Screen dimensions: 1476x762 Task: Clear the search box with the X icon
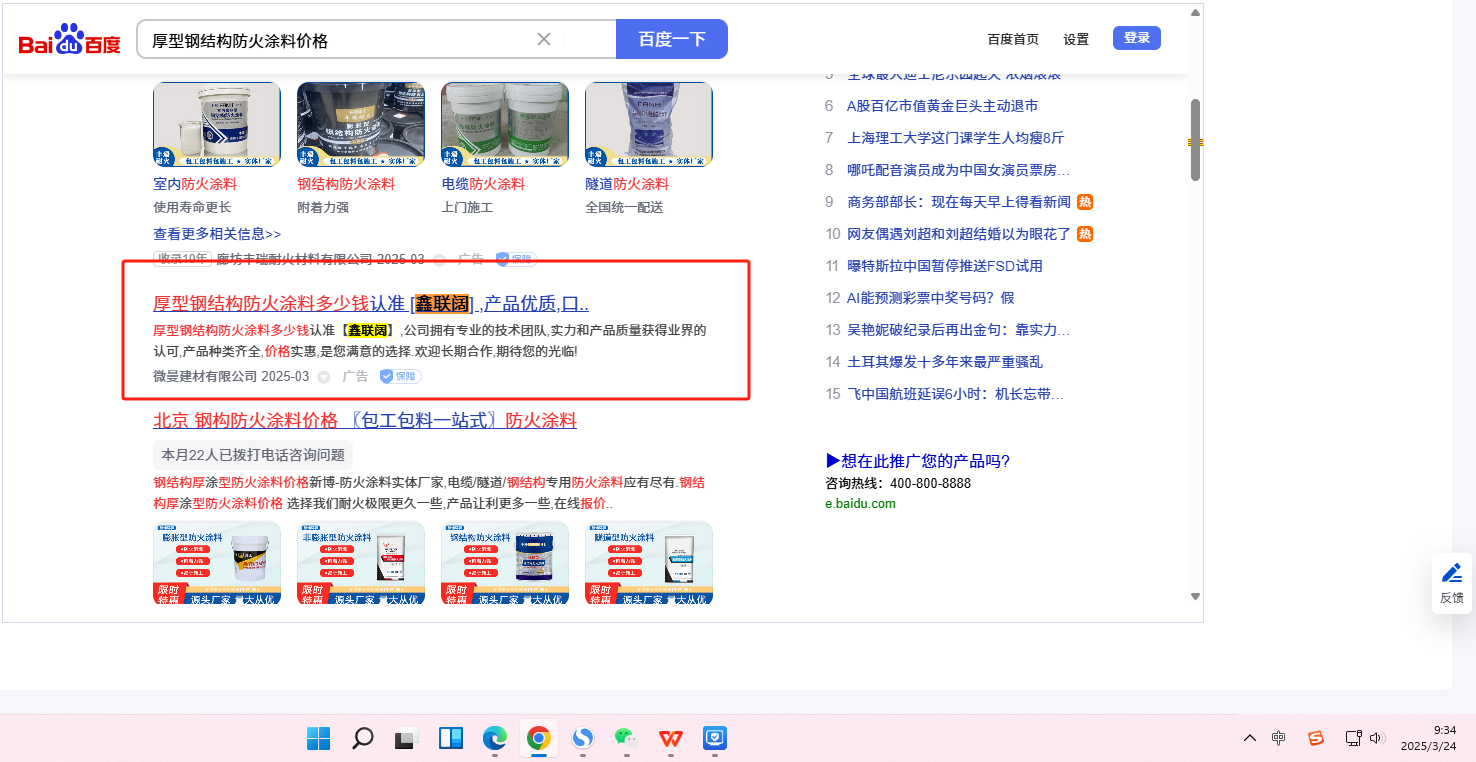(x=544, y=39)
